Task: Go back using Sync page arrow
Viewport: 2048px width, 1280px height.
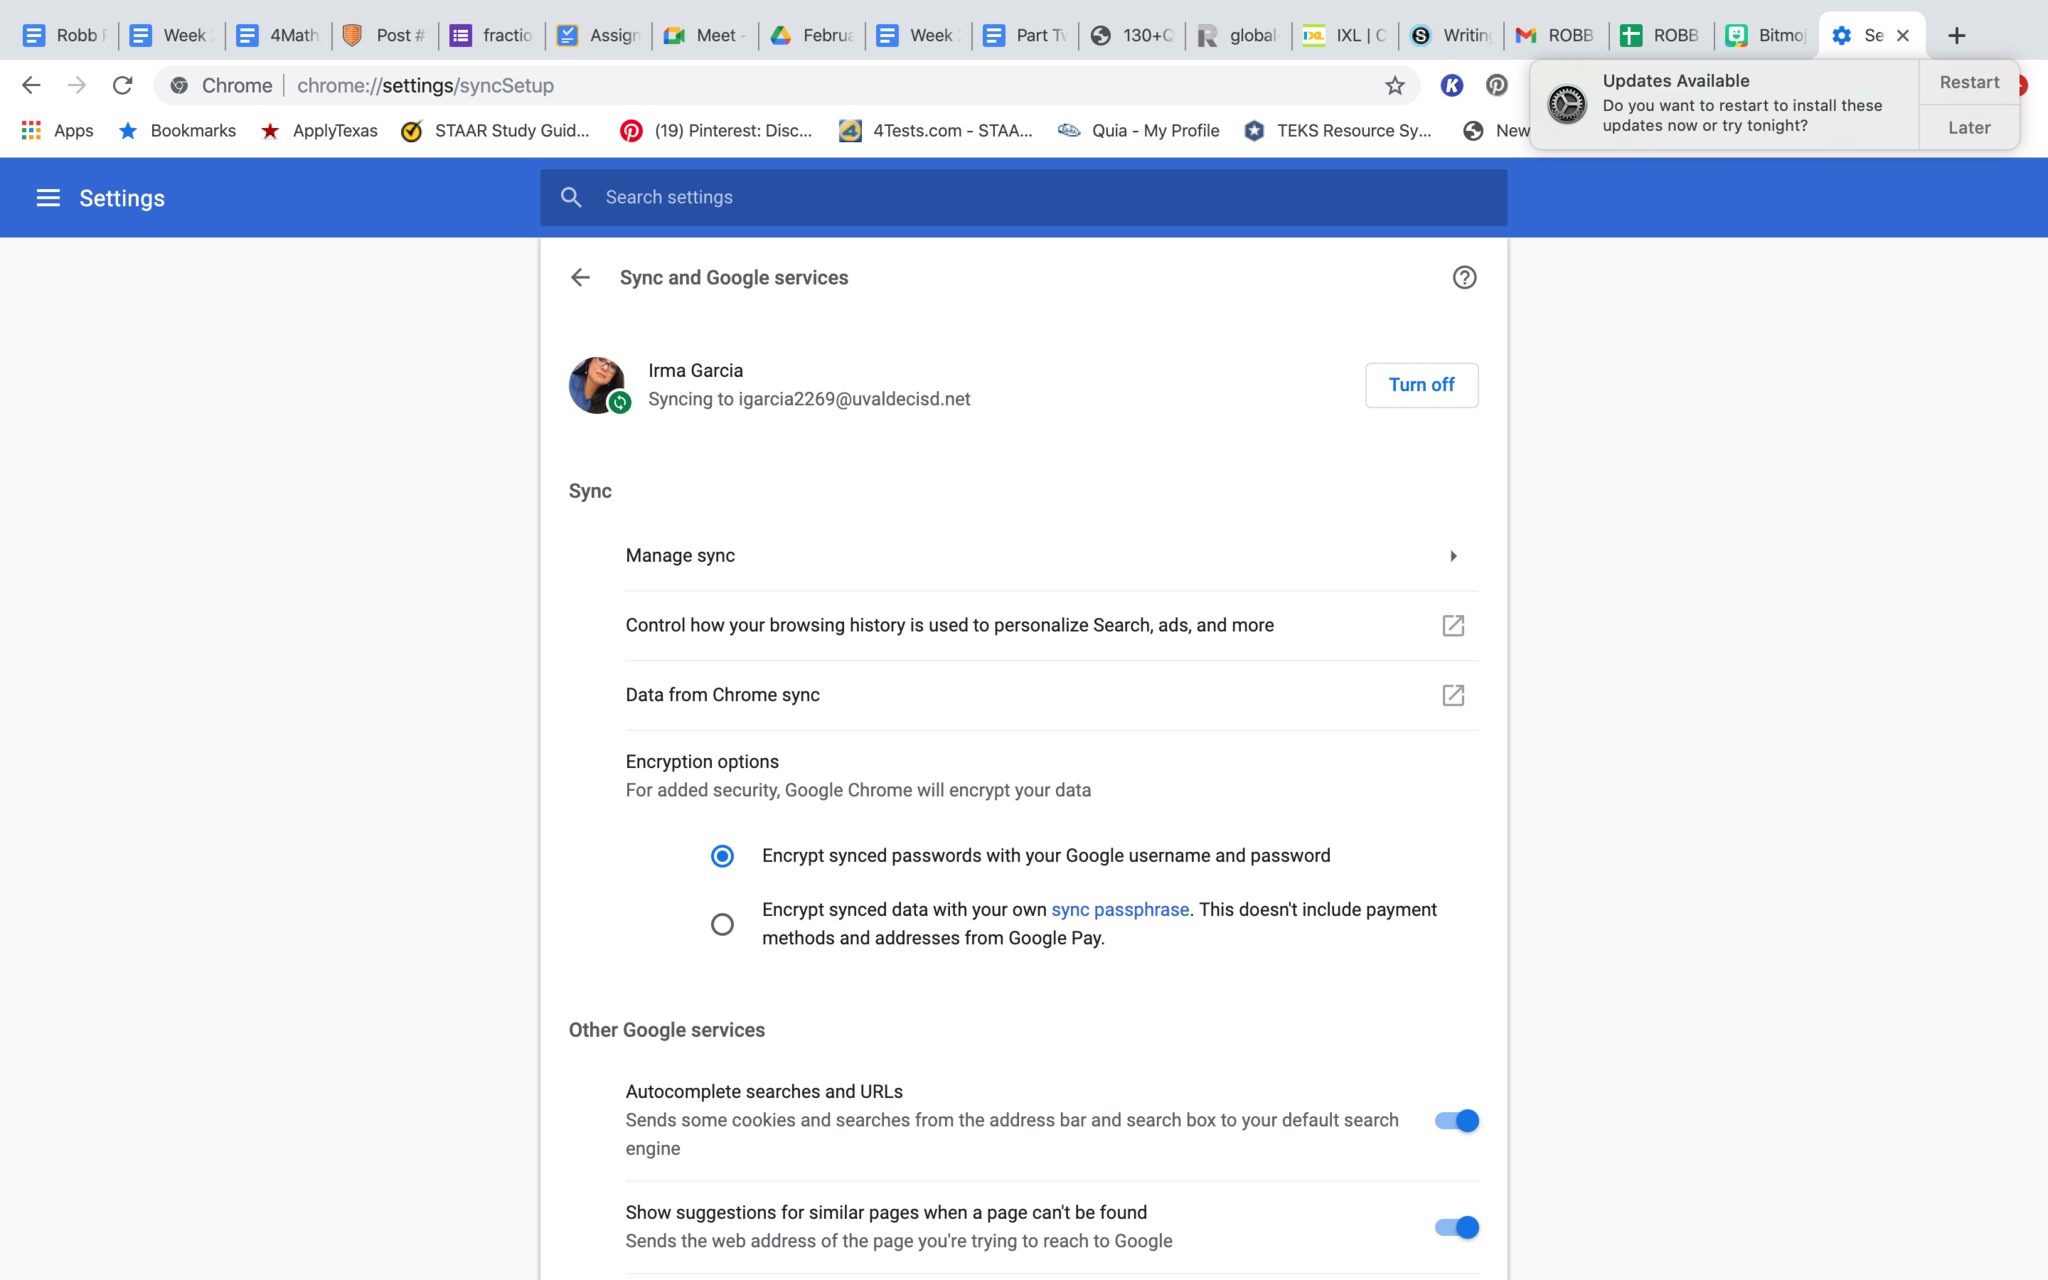Action: click(x=580, y=278)
